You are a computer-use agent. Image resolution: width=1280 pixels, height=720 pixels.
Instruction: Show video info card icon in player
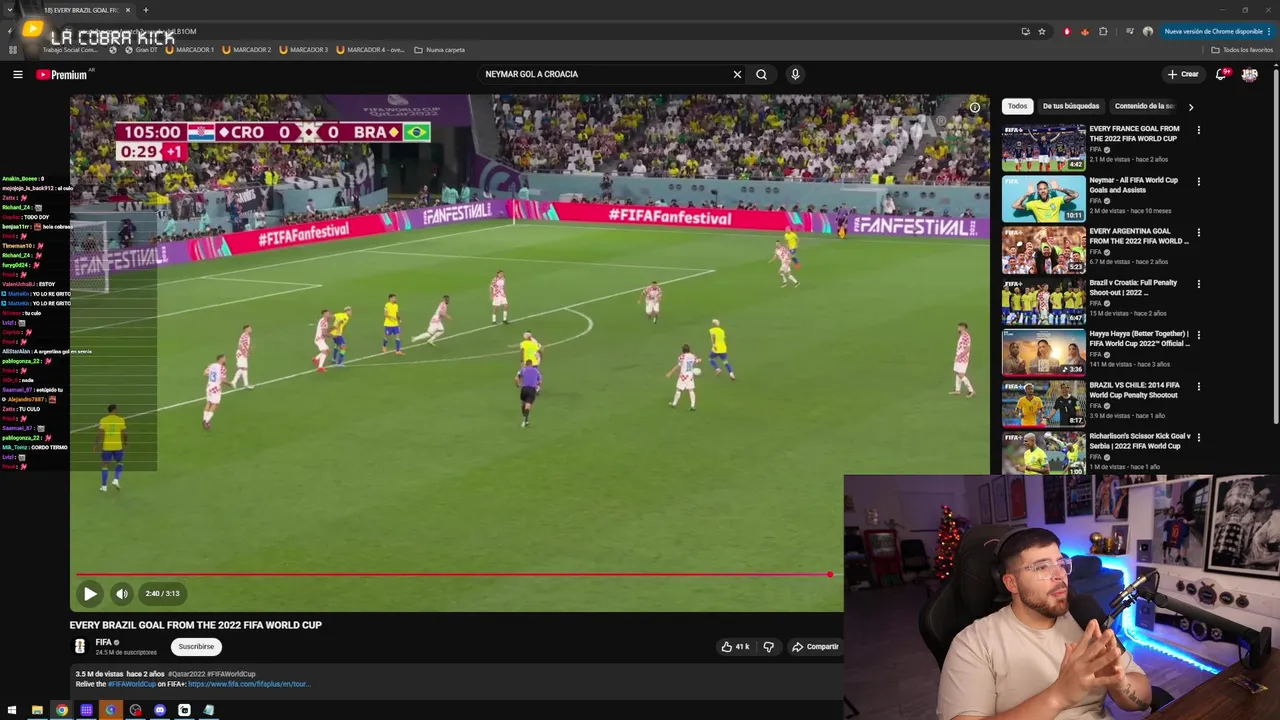coord(975,108)
